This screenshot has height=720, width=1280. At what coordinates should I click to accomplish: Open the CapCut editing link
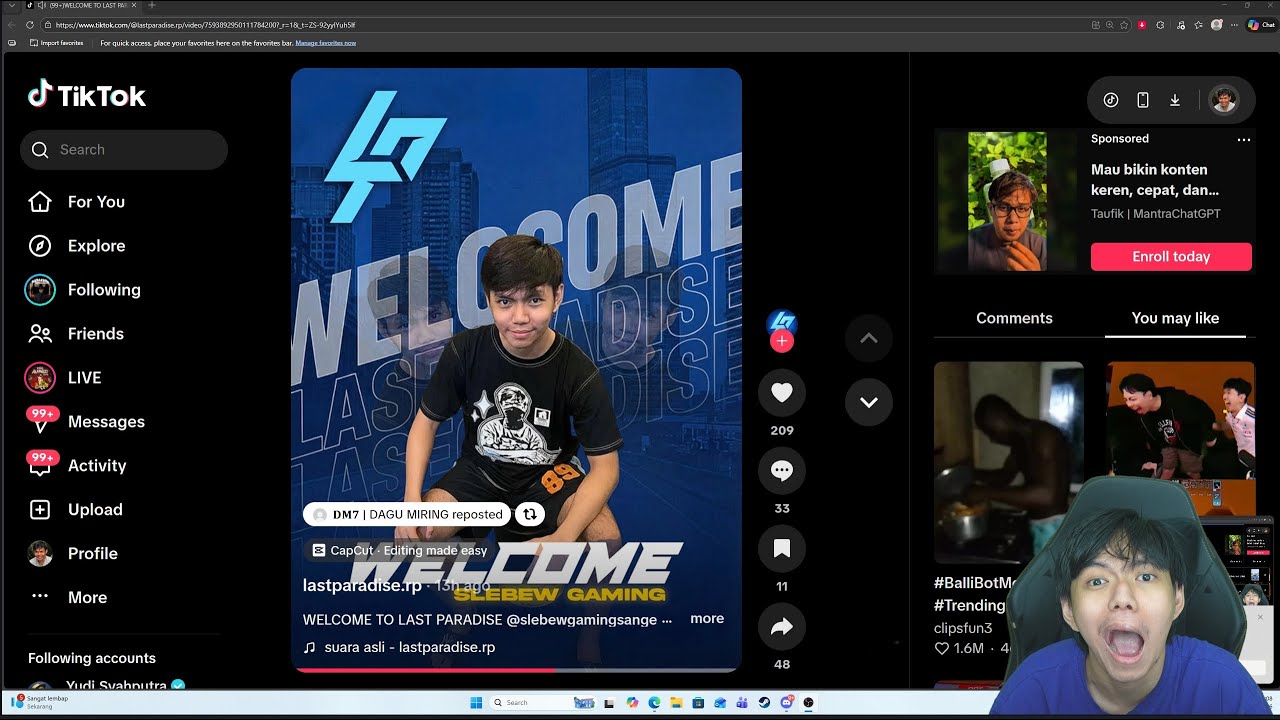(400, 550)
